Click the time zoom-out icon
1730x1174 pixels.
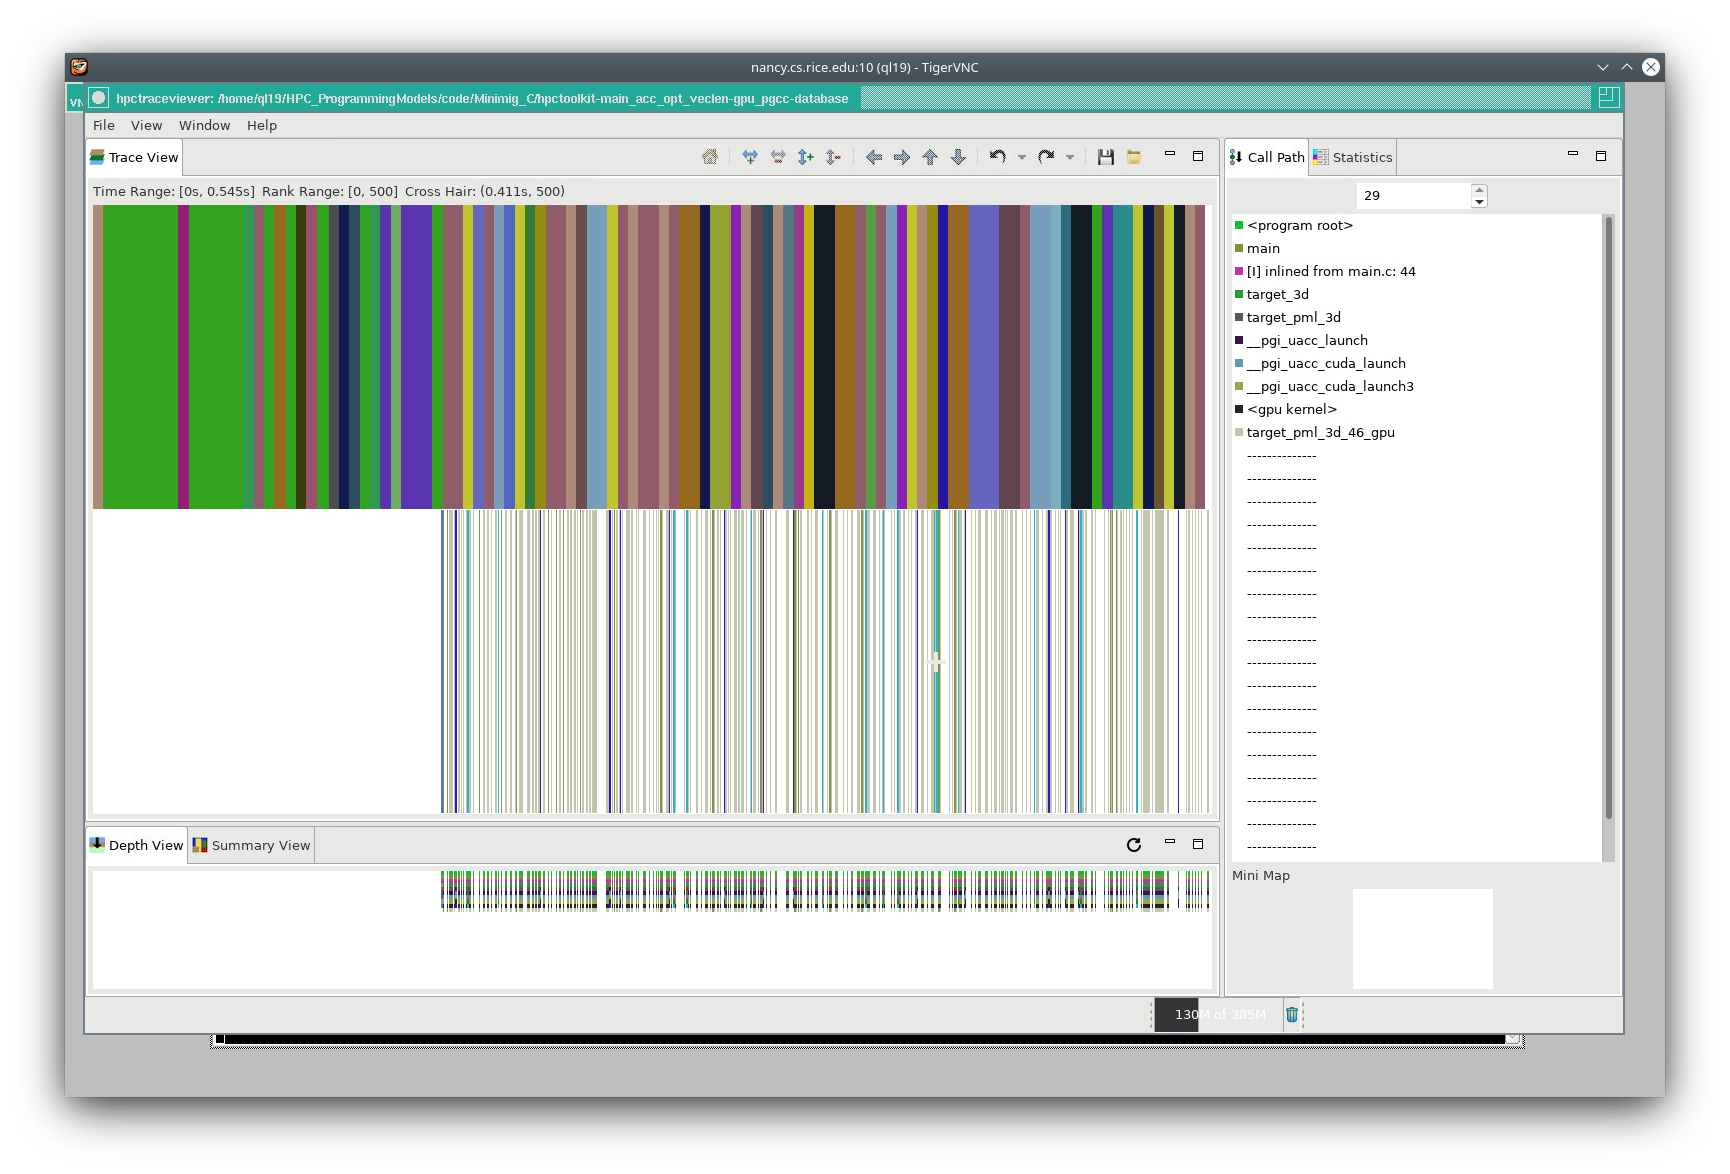click(778, 157)
